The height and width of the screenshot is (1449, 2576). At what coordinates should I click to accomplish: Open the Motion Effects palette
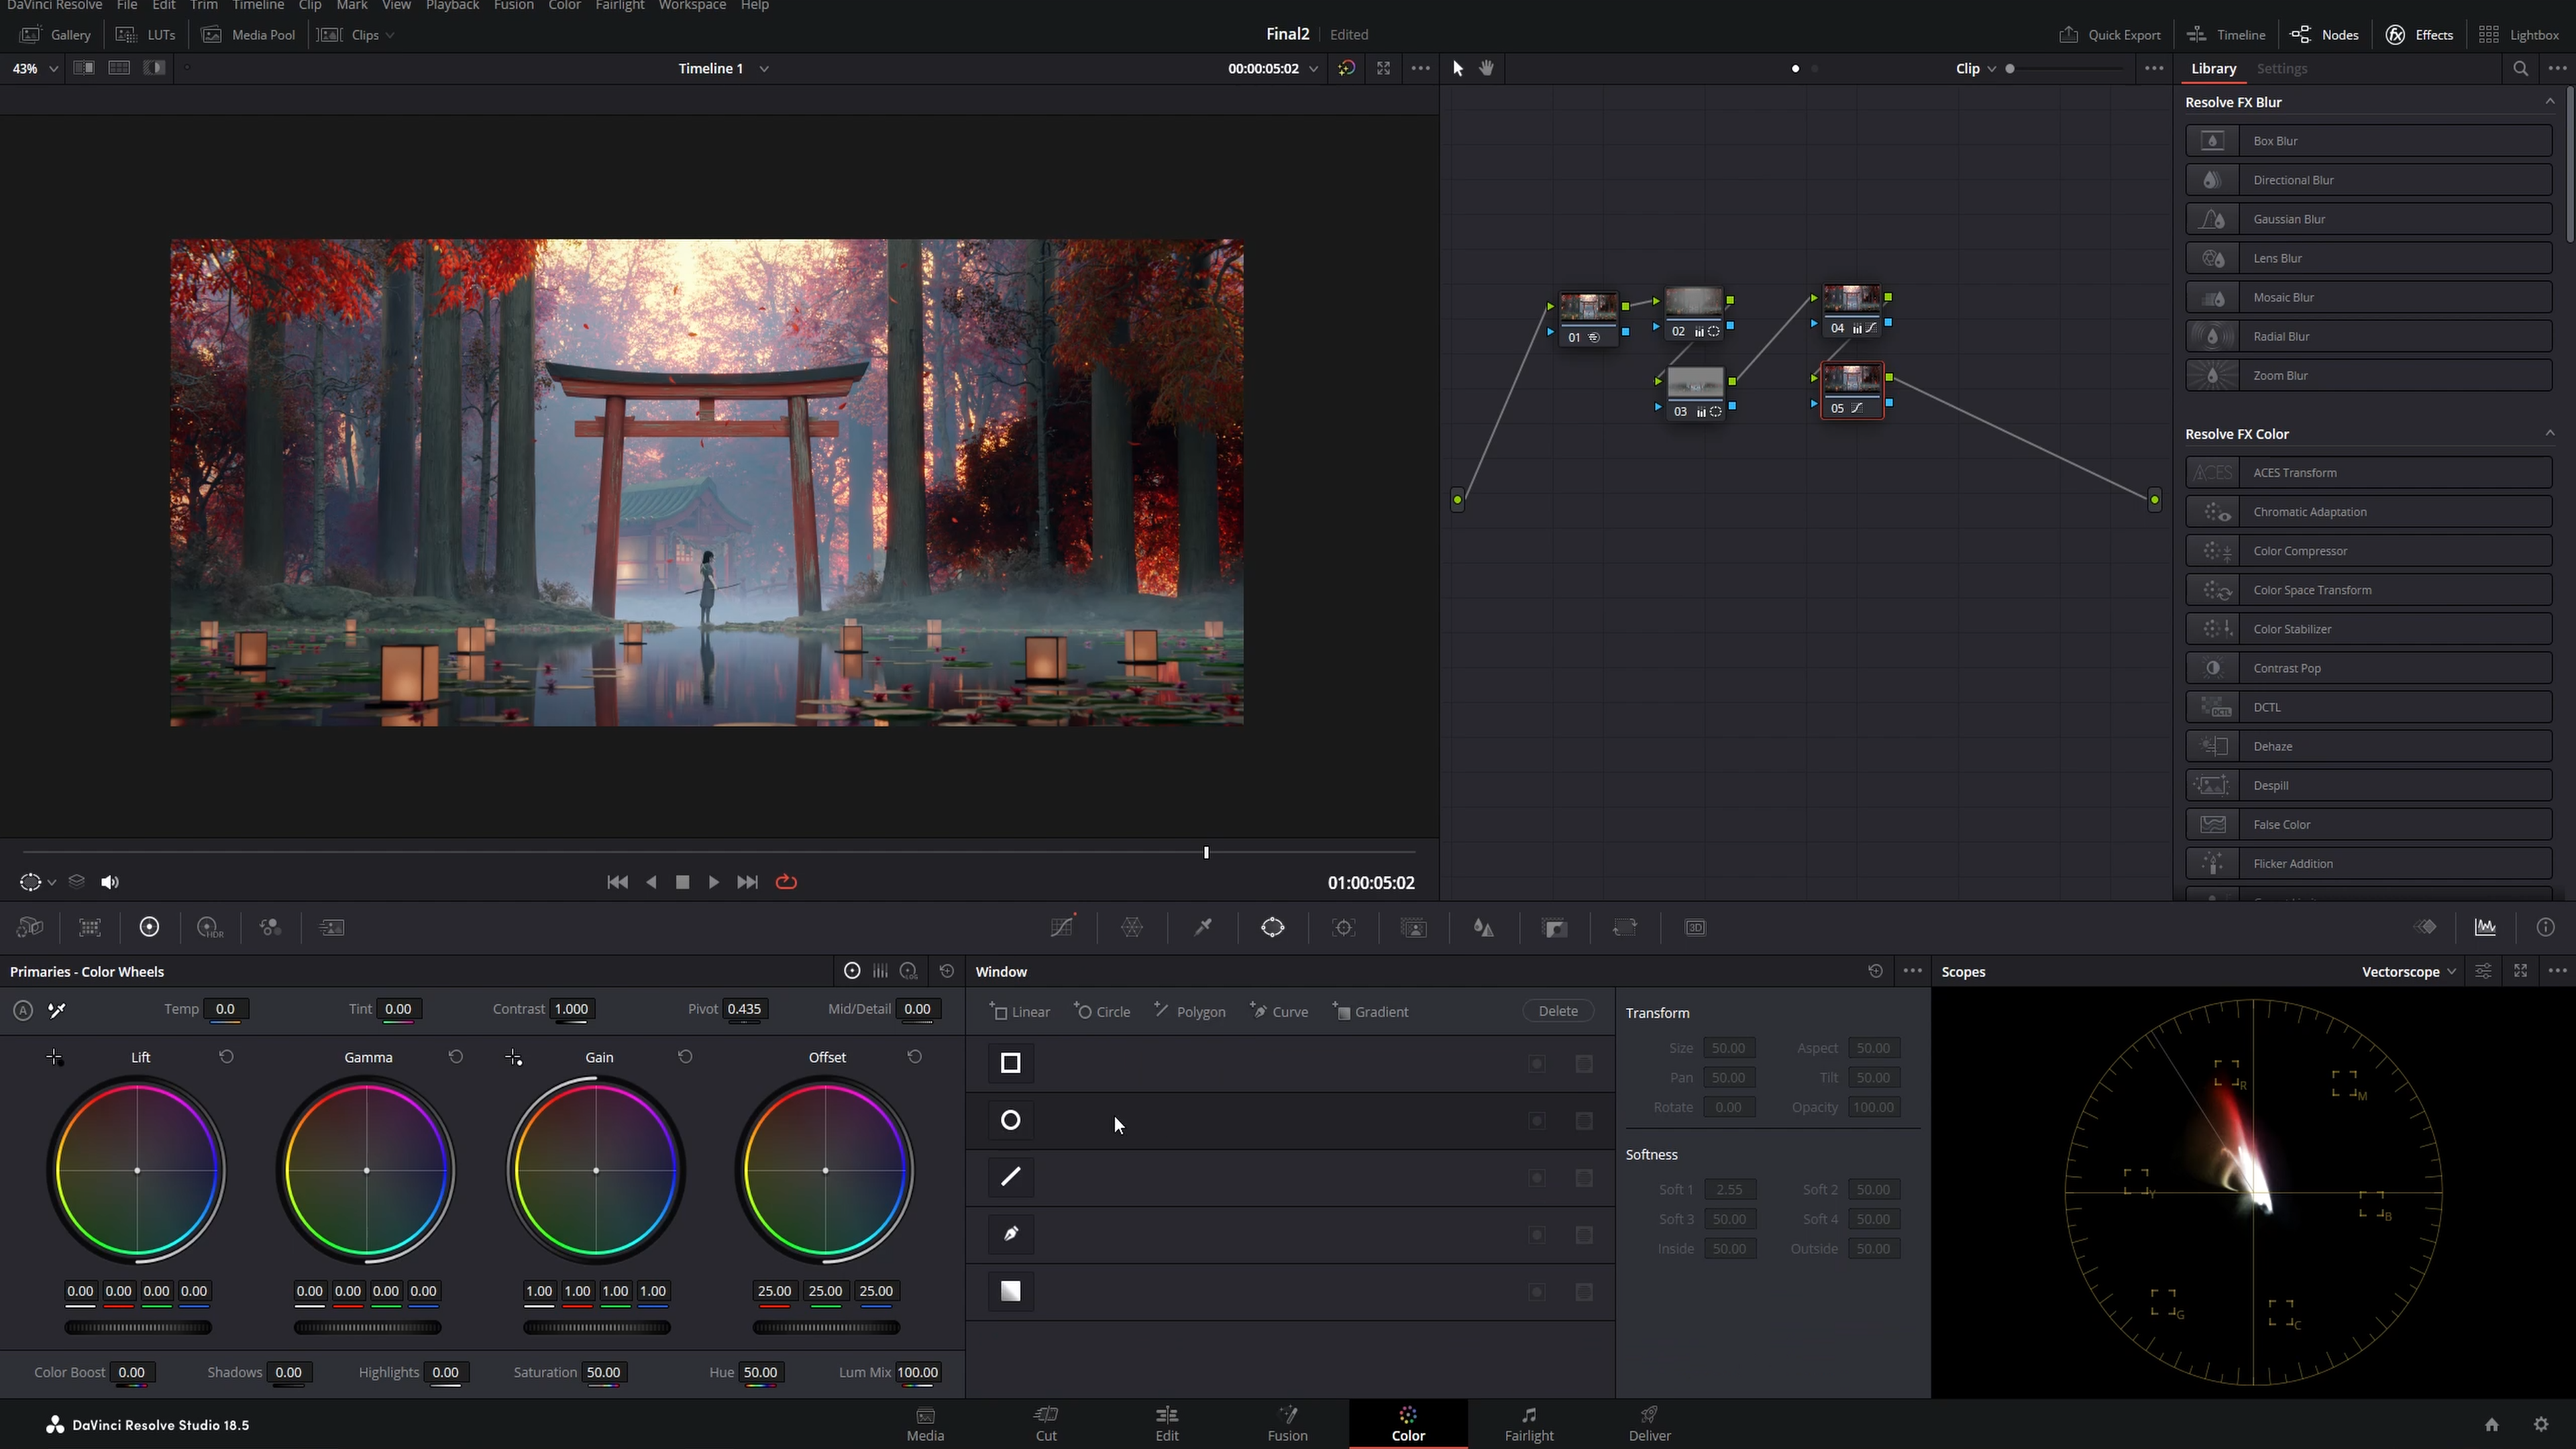[332, 927]
